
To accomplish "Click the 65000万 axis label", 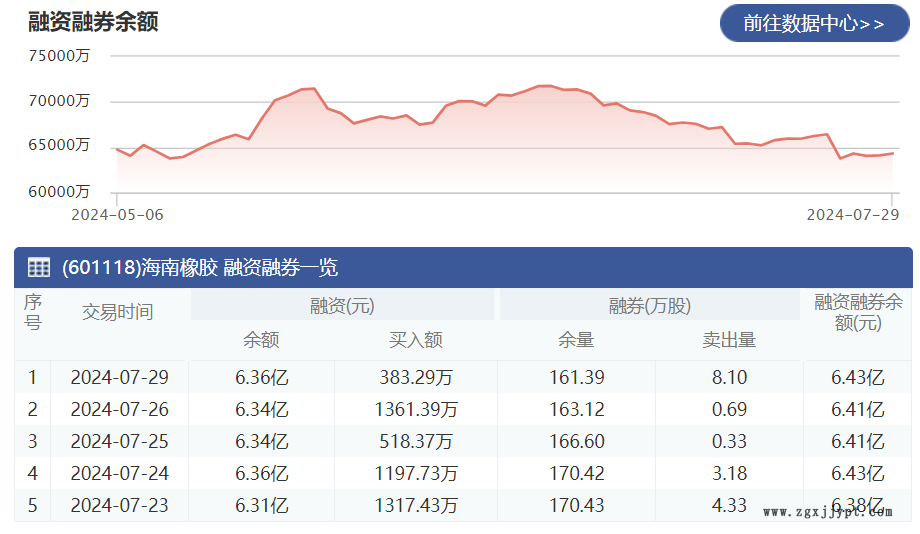I will [59, 145].
